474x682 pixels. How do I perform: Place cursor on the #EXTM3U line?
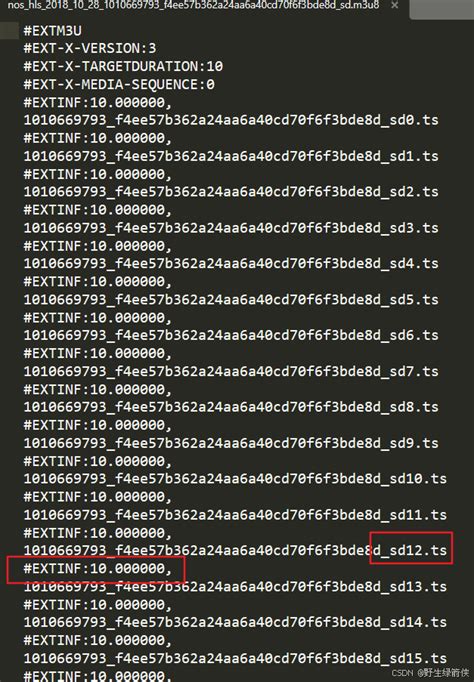(53, 31)
